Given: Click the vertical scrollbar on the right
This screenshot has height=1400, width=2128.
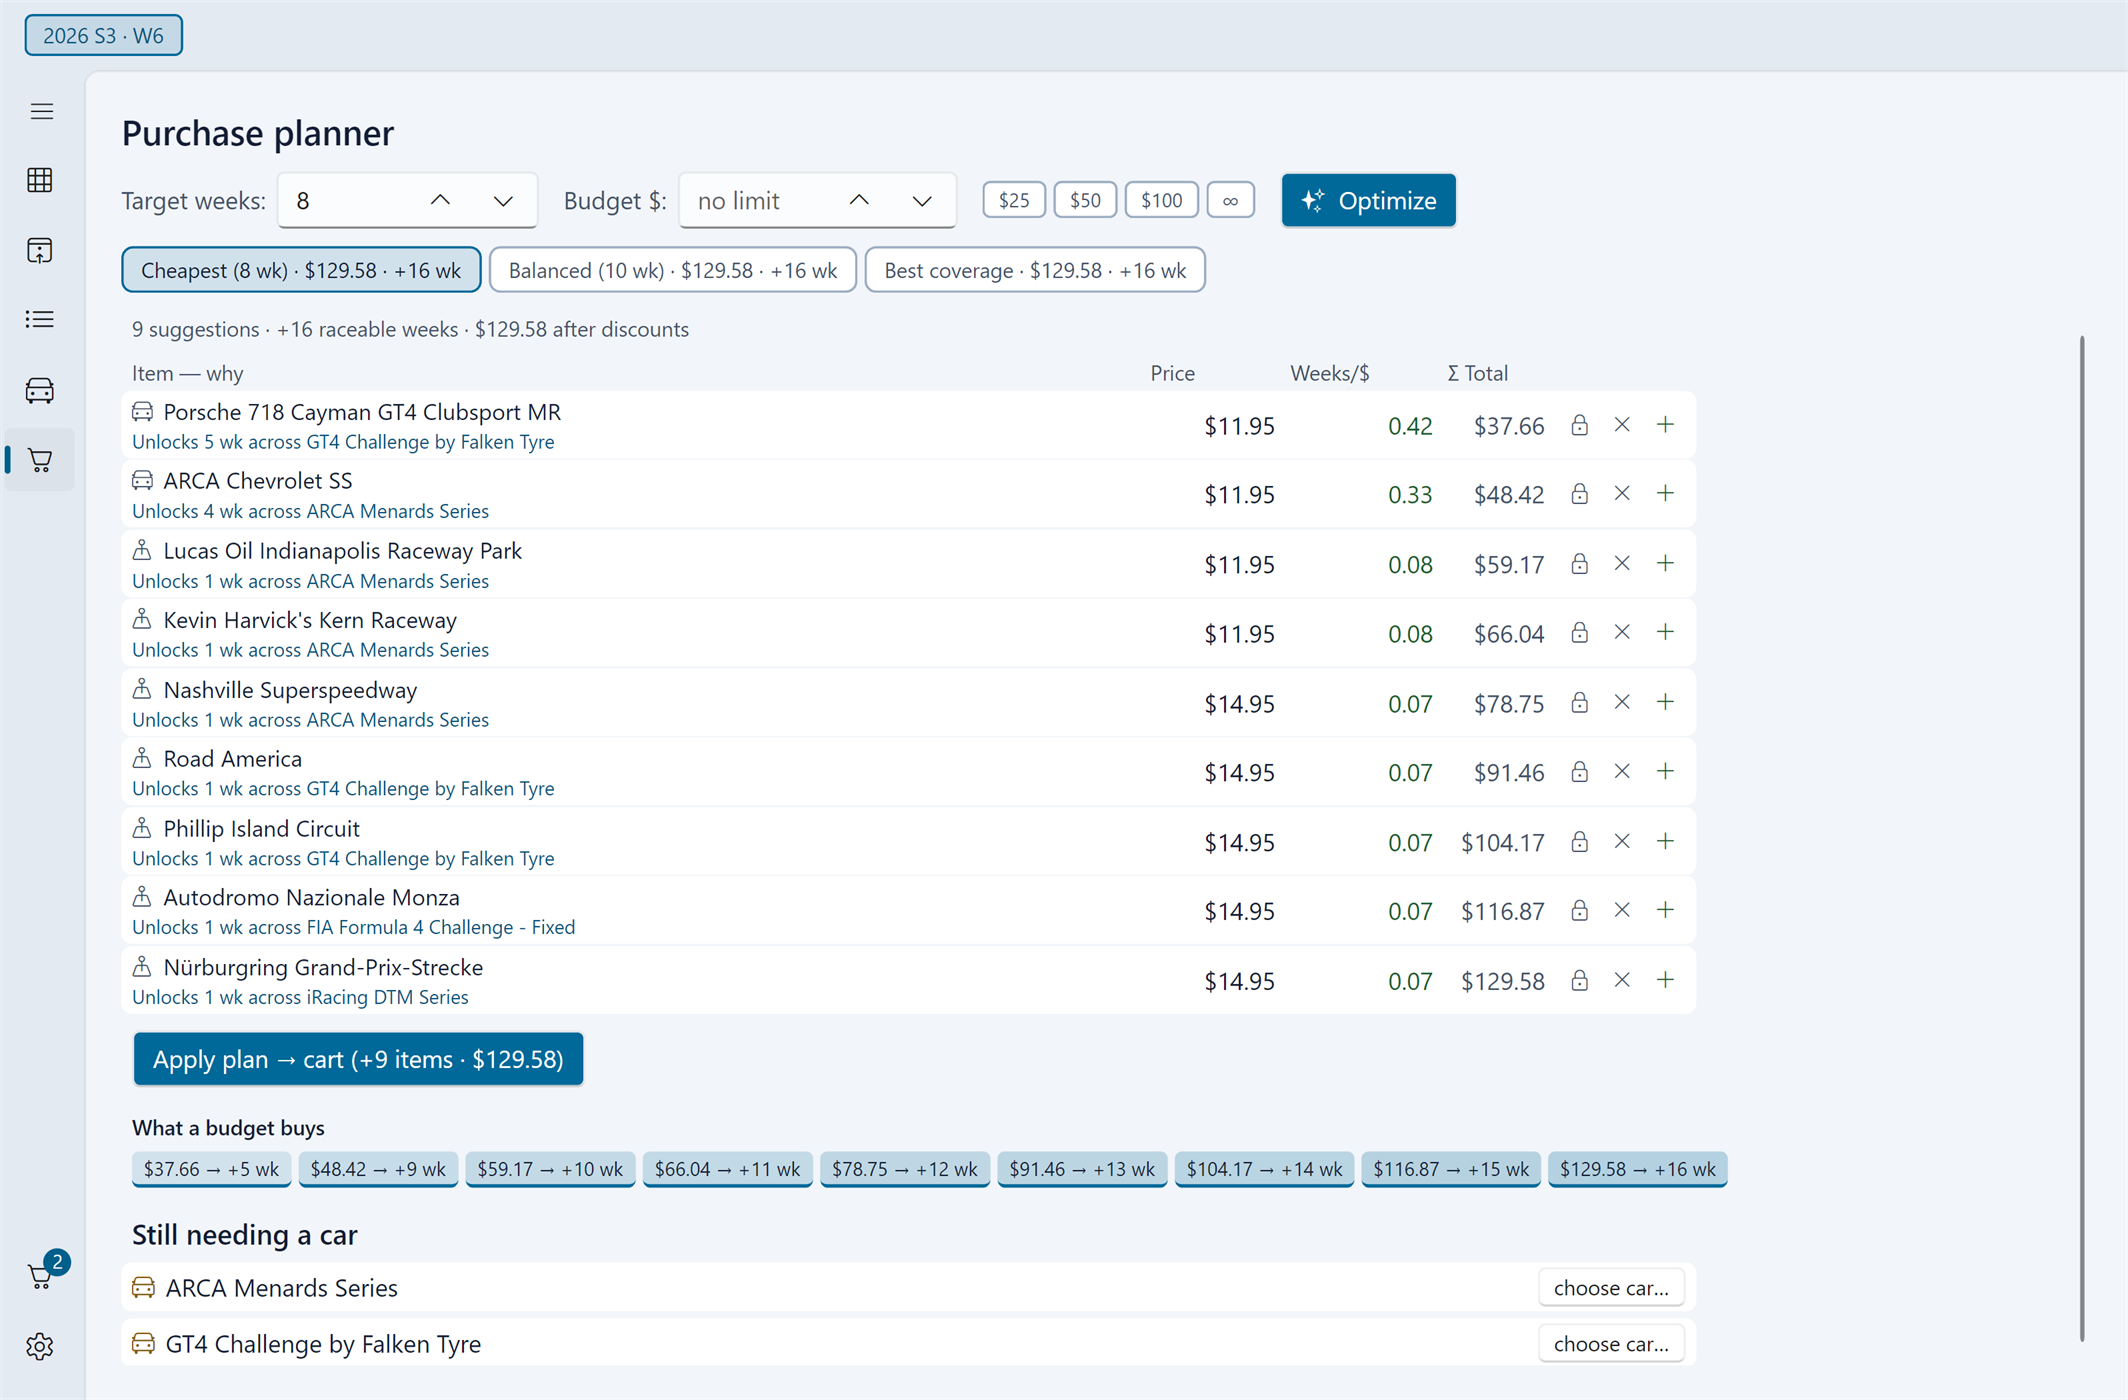Looking at the screenshot, I should pyautogui.click(x=2082, y=838).
